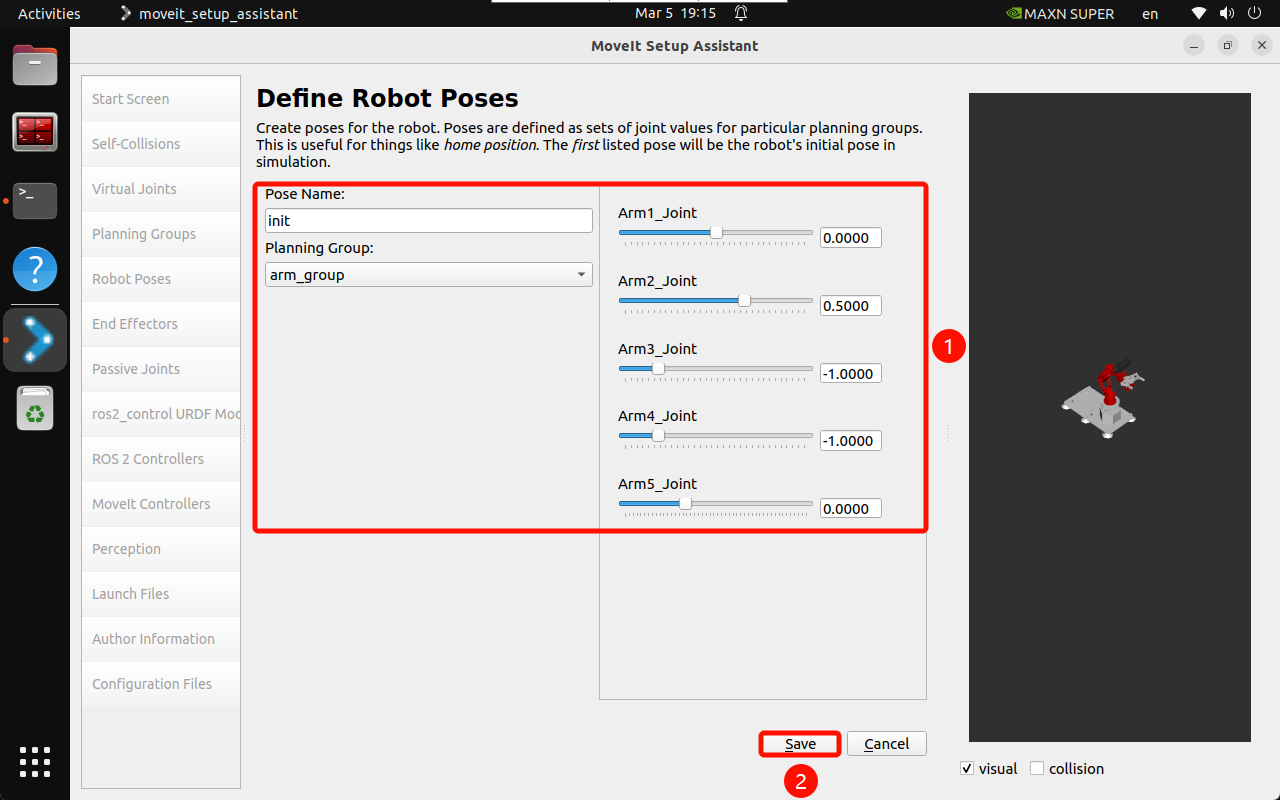Screen dimensions: 1280x800
Task: Cancel the pose editing
Action: 887,744
